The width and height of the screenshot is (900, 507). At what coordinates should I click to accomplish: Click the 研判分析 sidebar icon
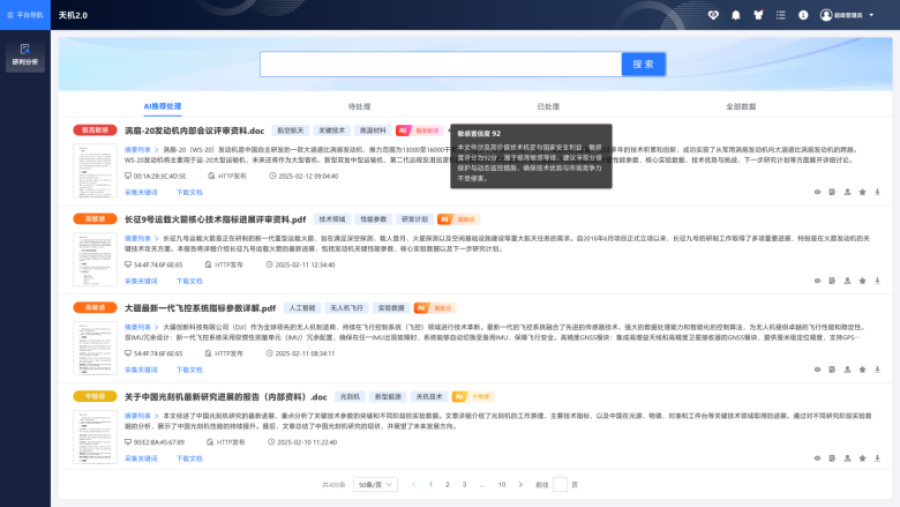coord(25,54)
